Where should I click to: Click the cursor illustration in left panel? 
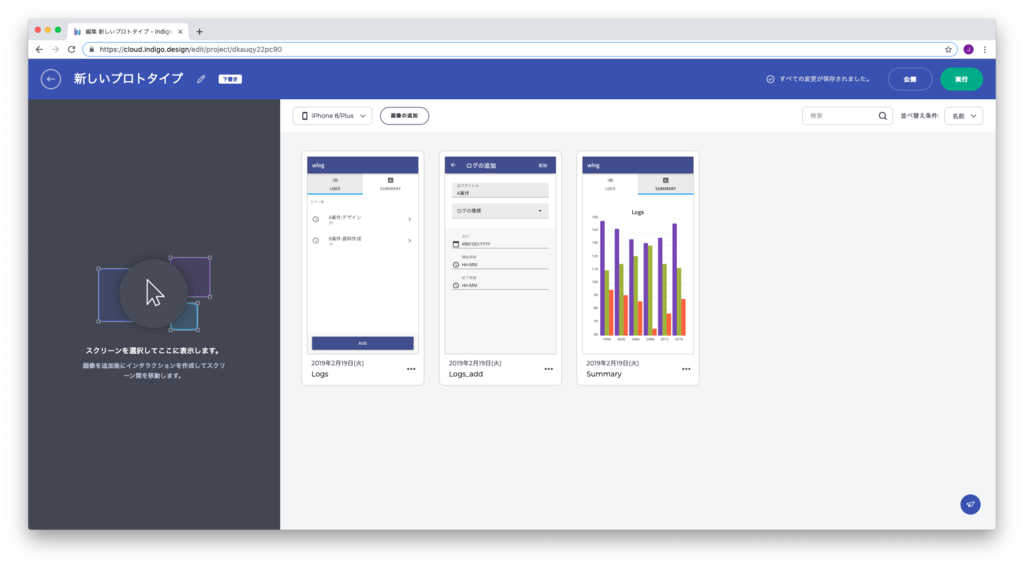click(x=154, y=293)
